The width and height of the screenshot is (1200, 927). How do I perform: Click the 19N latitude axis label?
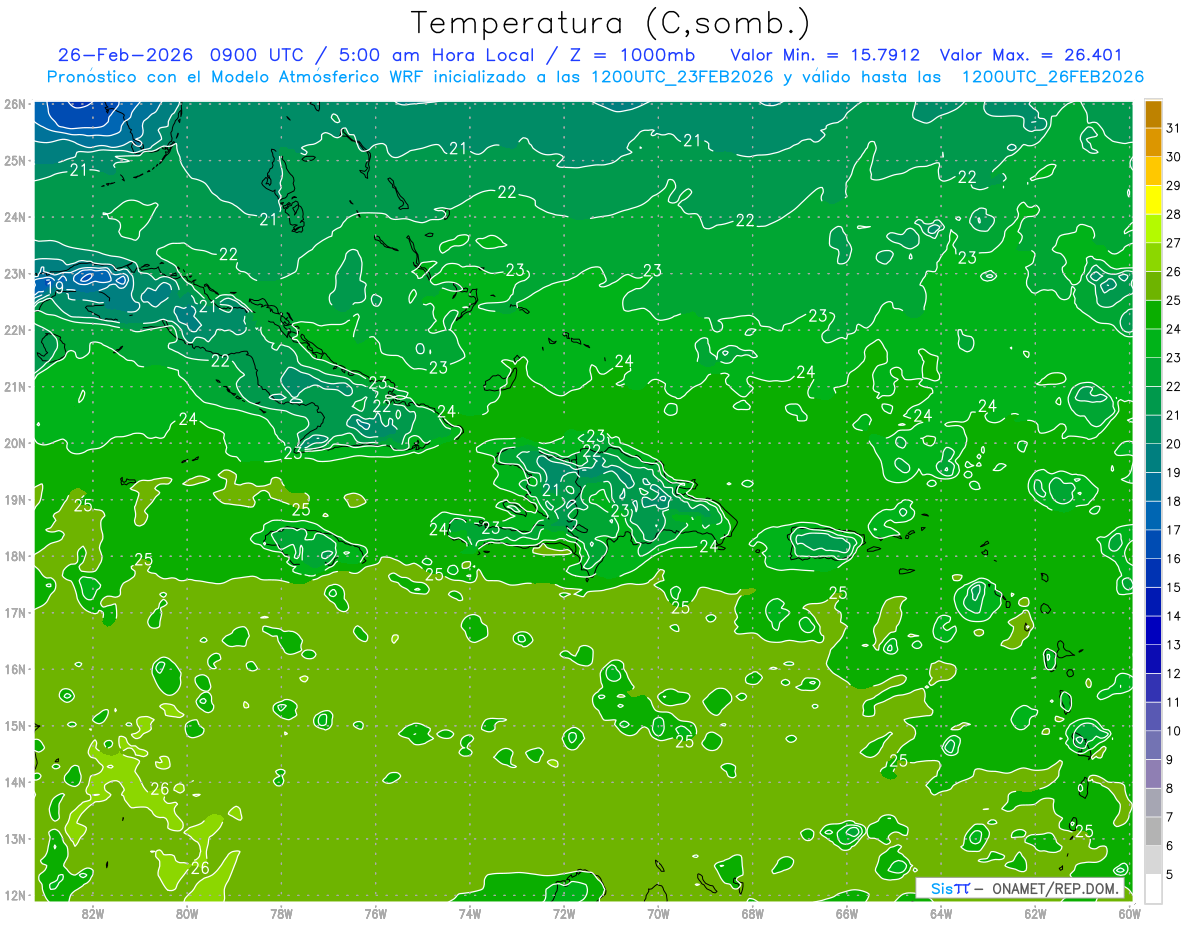tap(15, 499)
